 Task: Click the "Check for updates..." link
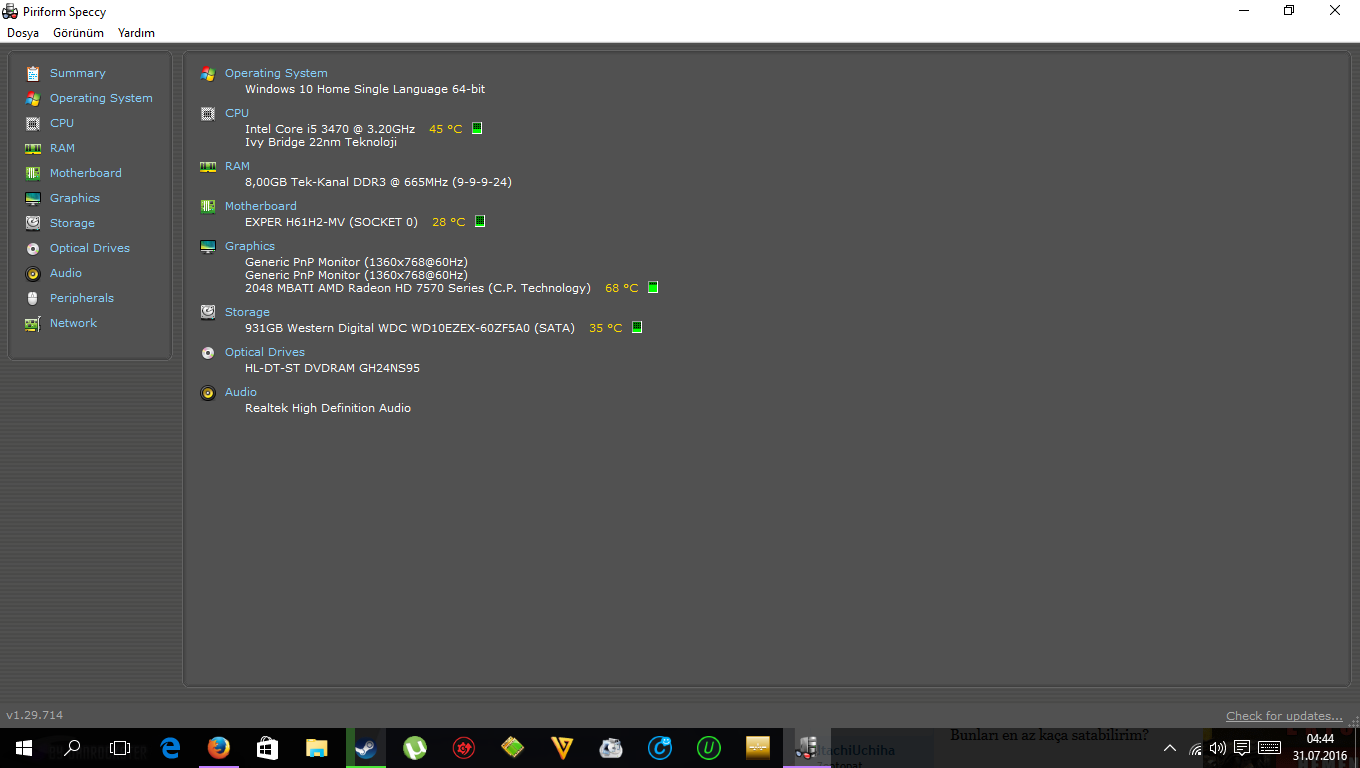1285,716
